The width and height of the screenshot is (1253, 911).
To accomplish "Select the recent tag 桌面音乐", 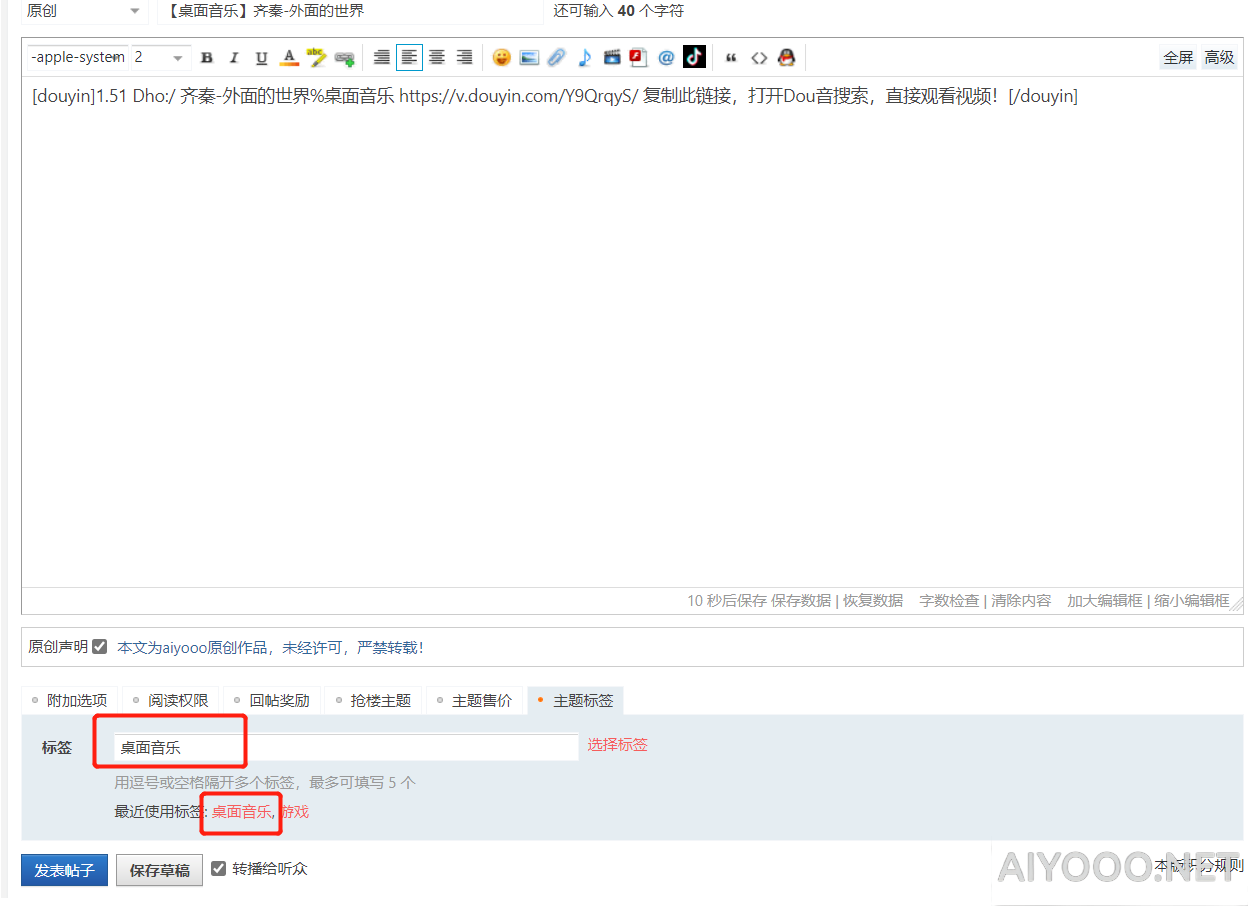I will (241, 812).
